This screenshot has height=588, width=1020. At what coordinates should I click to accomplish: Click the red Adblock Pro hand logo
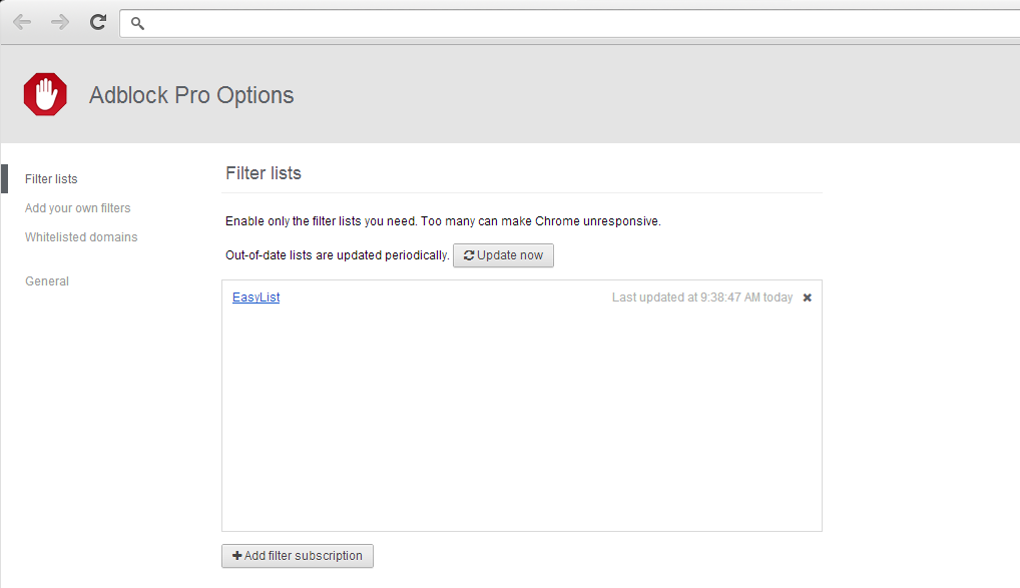45,95
